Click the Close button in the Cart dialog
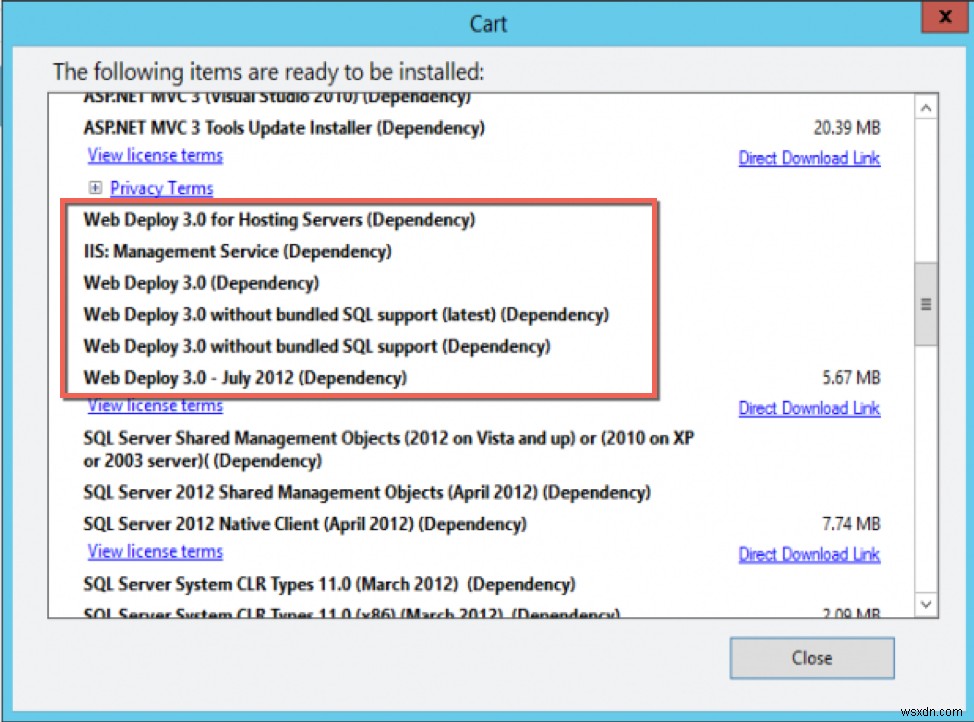Viewport: 974px width, 722px height. pos(812,658)
